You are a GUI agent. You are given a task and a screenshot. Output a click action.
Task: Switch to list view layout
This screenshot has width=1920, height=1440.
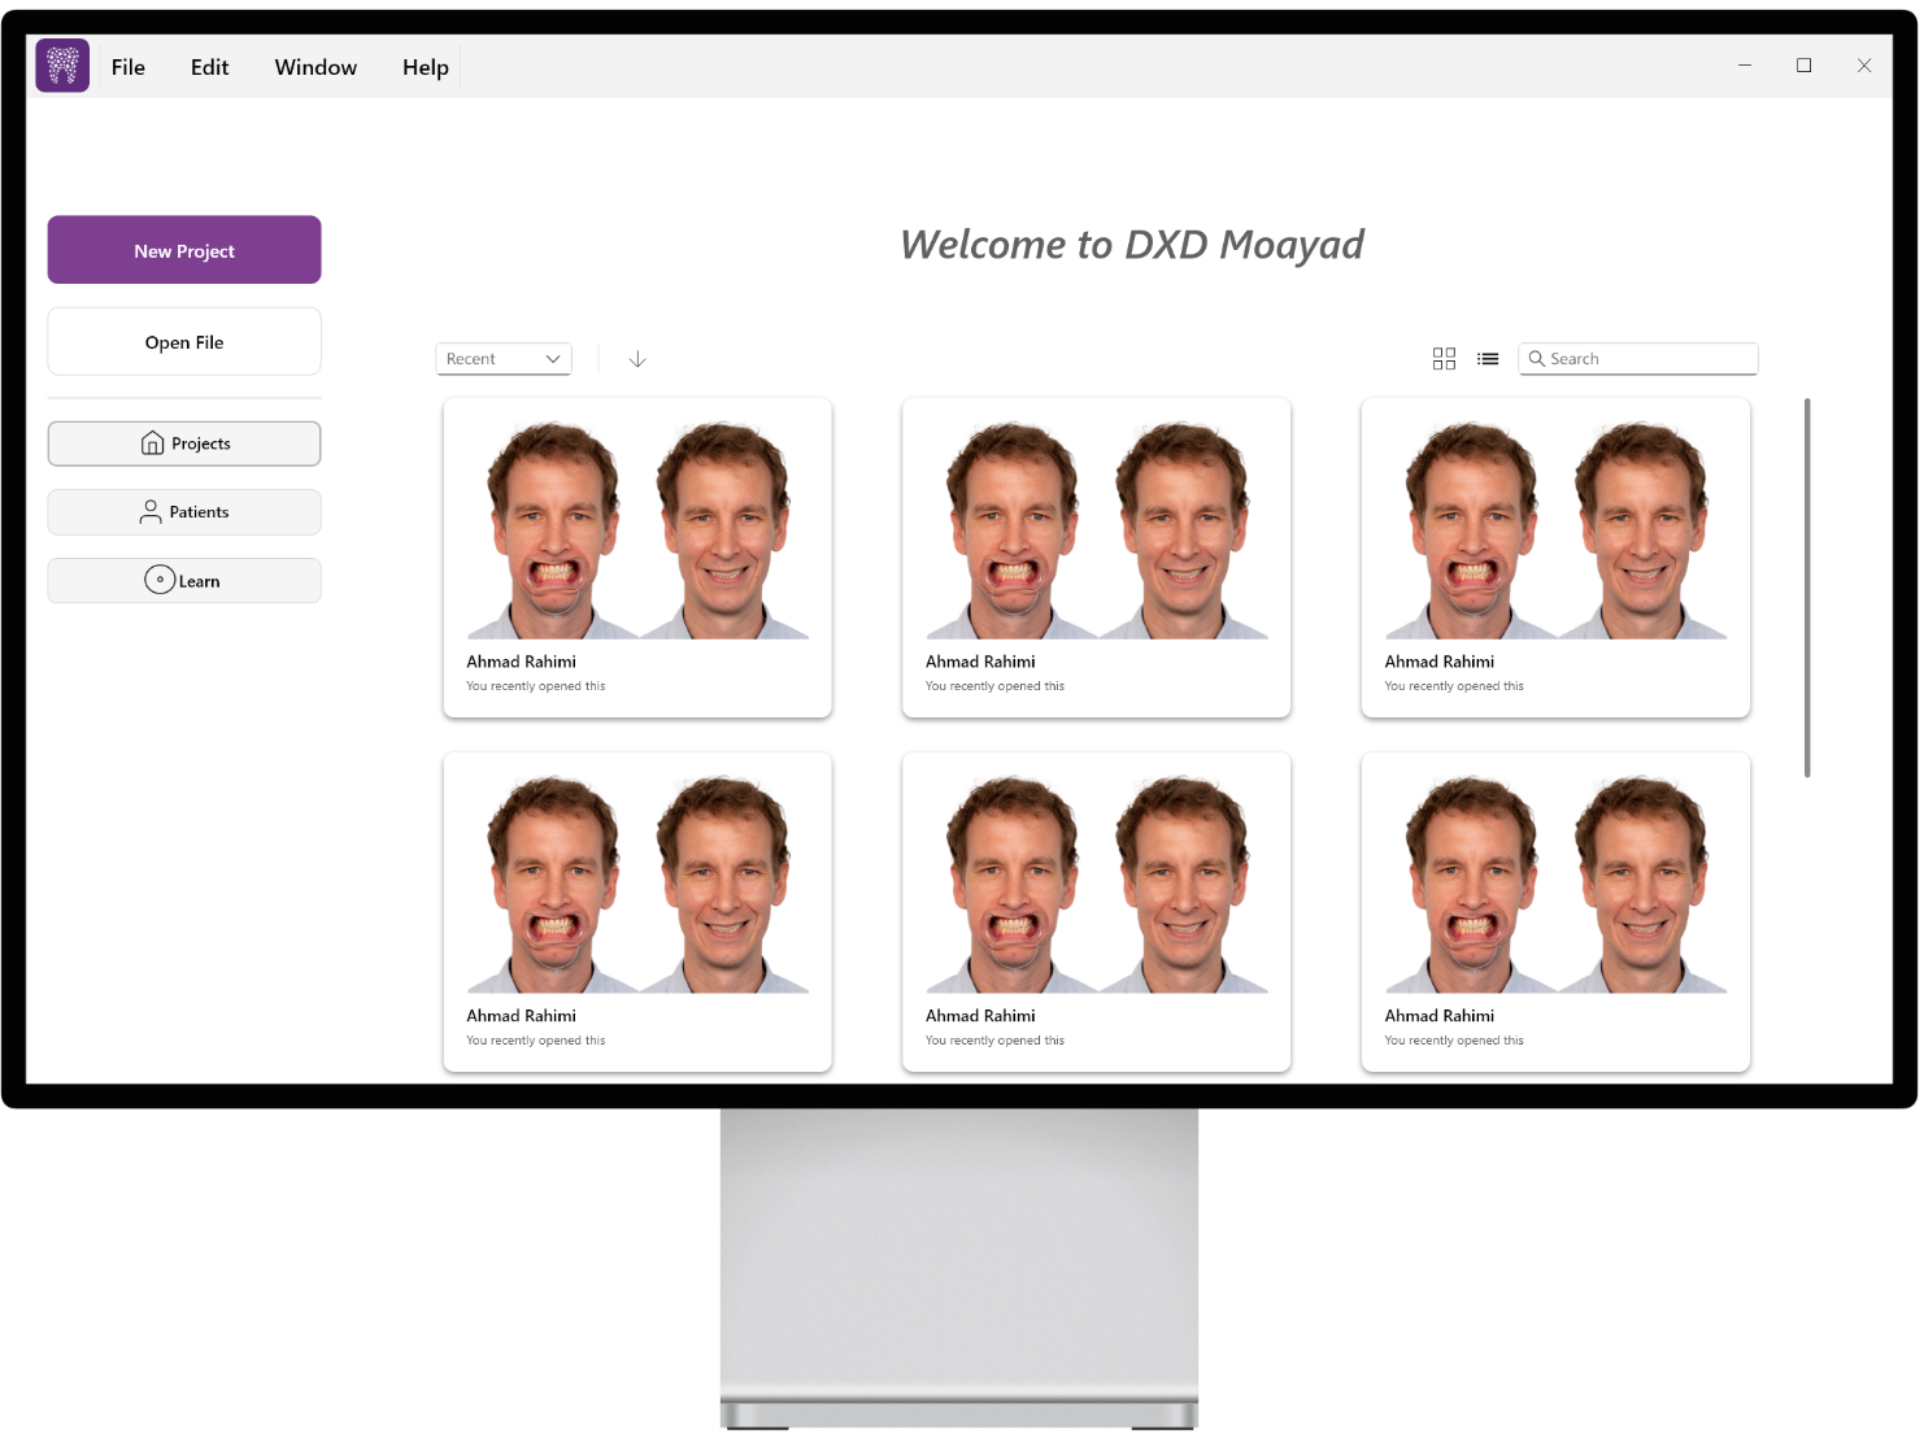click(1487, 359)
